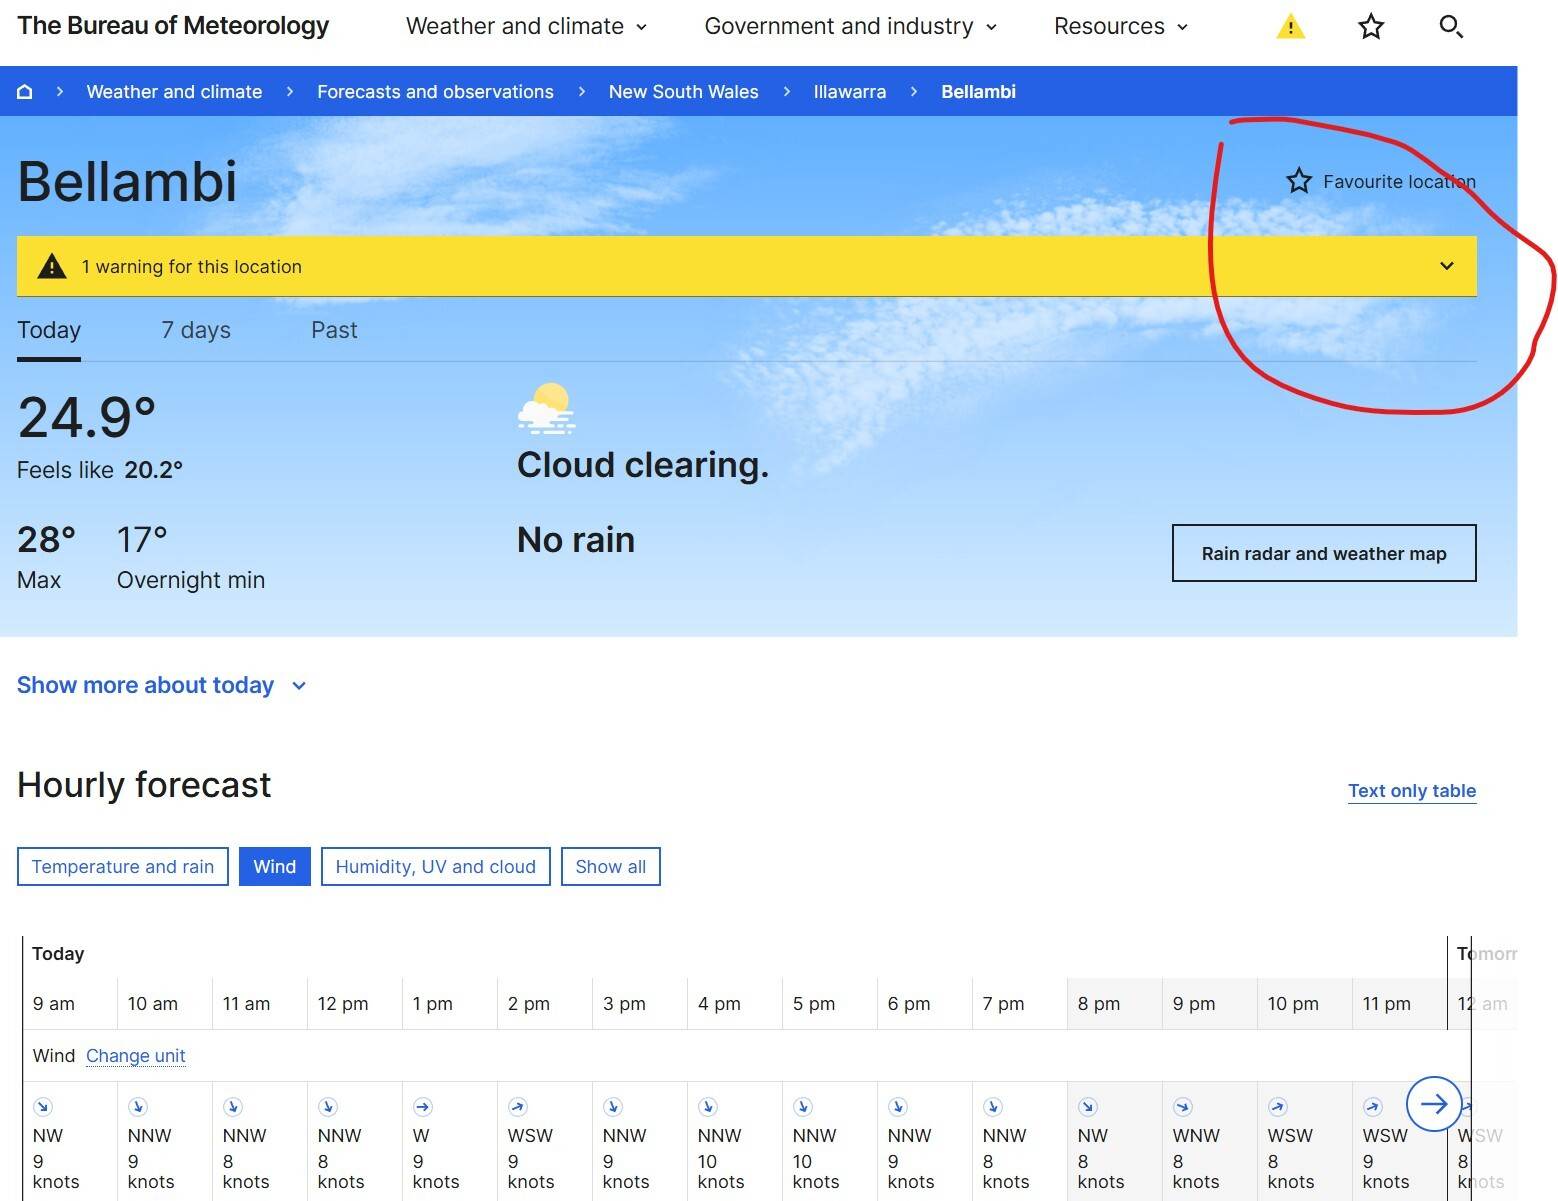1558x1201 pixels.
Task: Expand the Weather and climate menu
Action: [x=526, y=27]
